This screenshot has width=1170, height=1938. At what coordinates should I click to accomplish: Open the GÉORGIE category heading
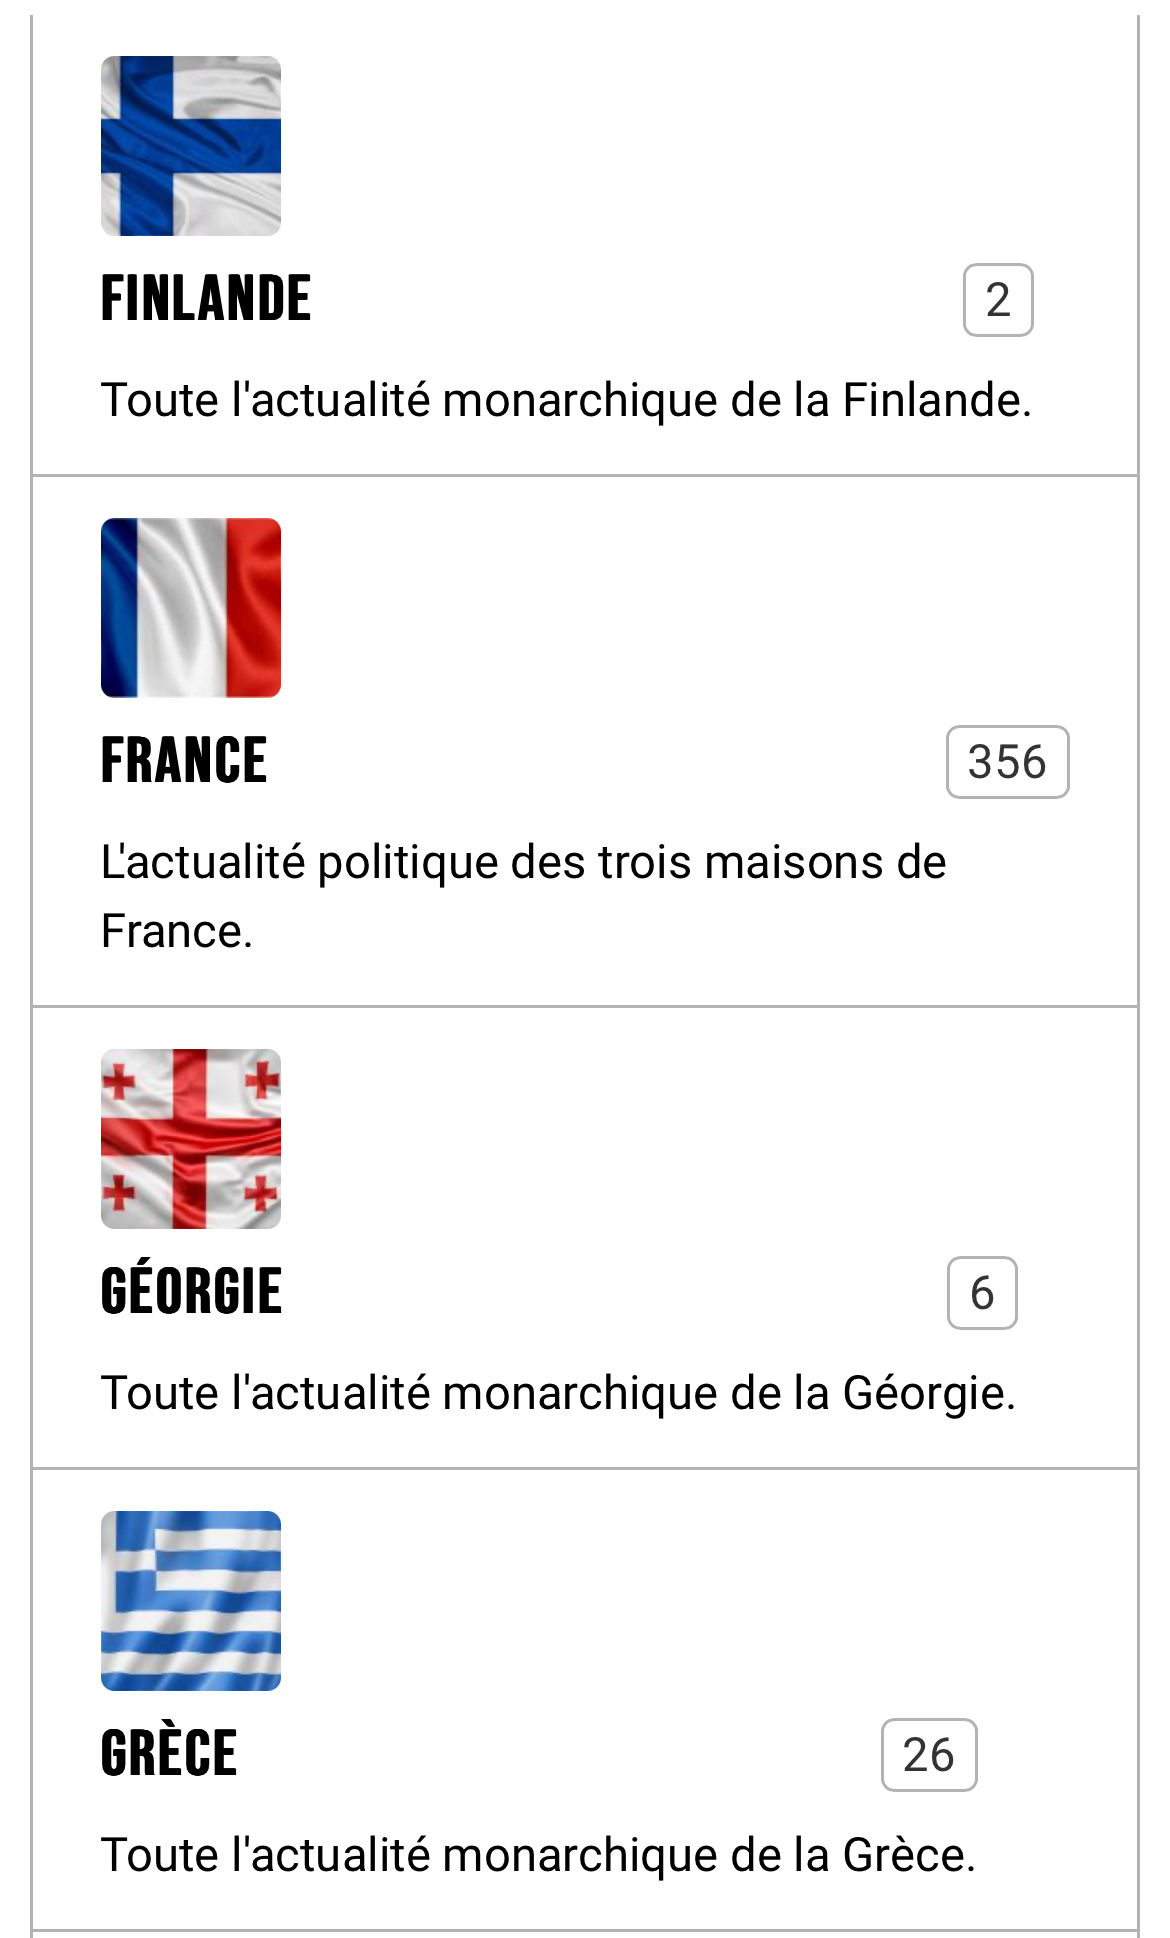point(191,1292)
